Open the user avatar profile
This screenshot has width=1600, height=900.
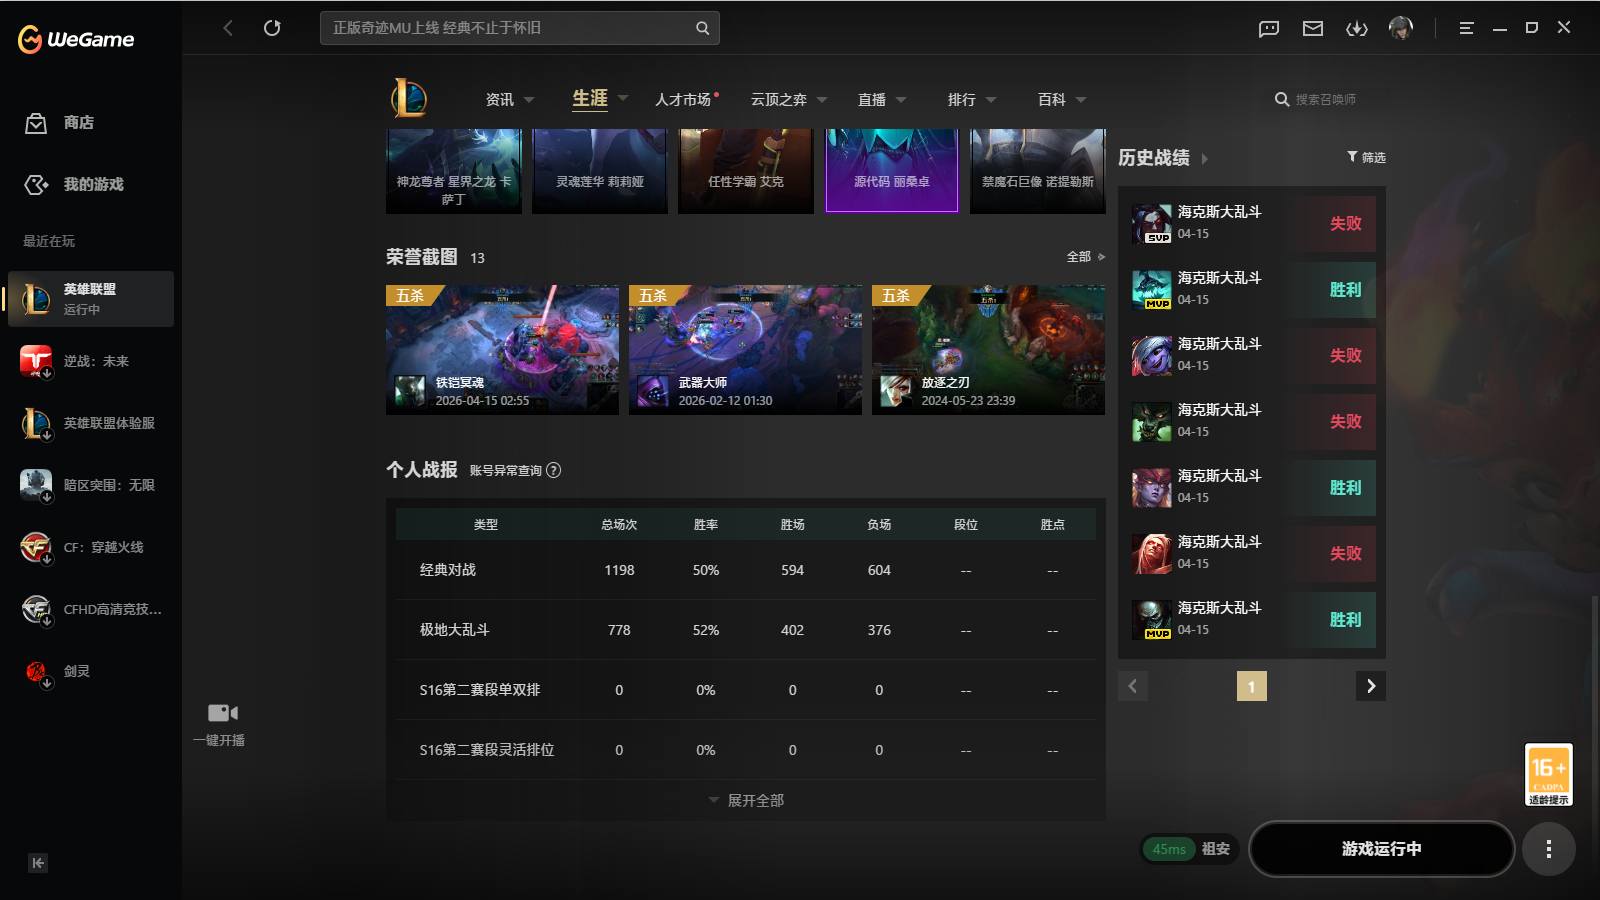[x=1401, y=28]
